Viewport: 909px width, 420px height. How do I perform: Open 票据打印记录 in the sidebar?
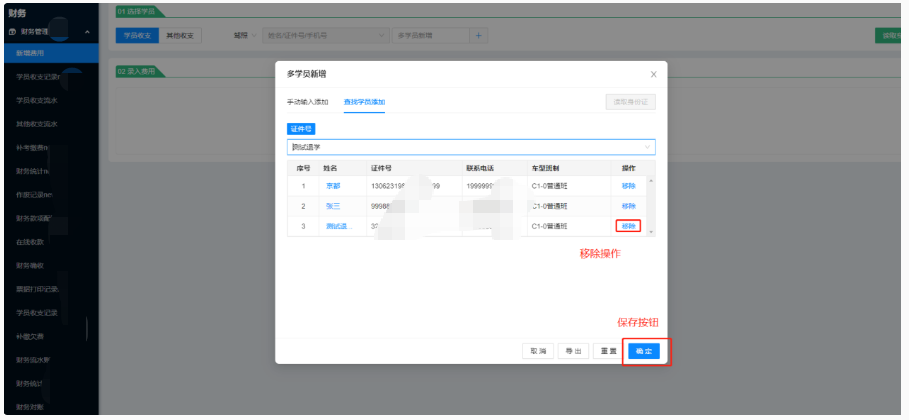tap(37, 289)
